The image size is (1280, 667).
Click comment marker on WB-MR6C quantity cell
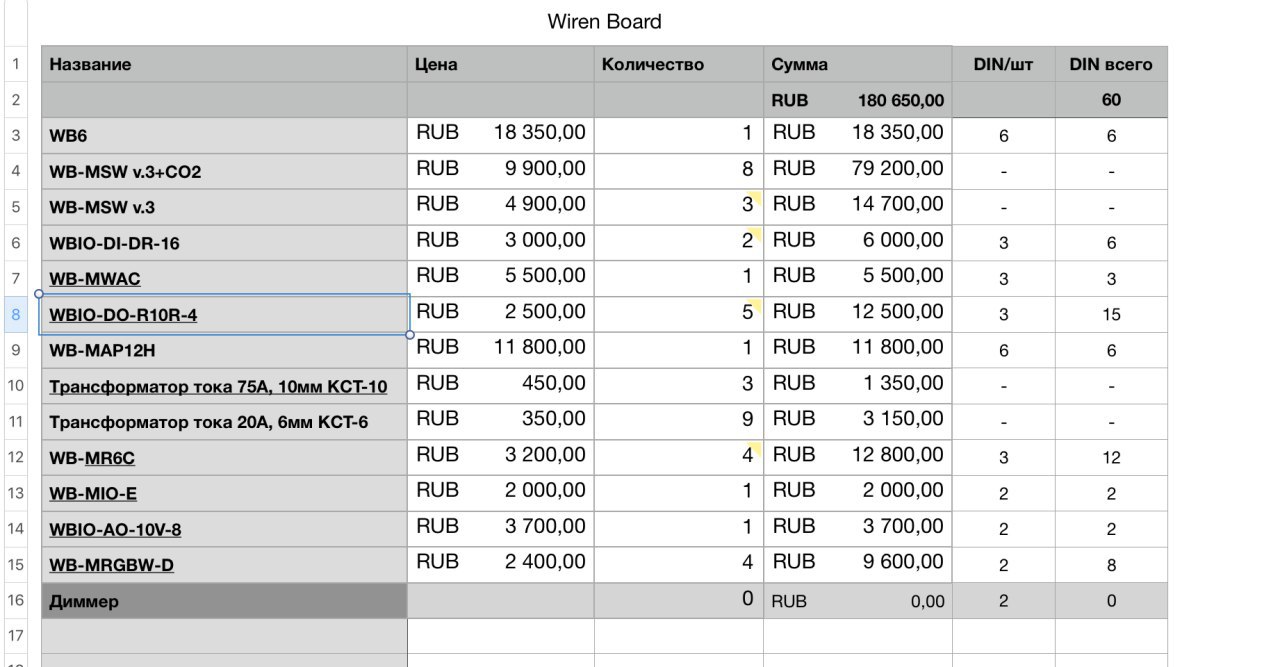[x=756, y=447]
